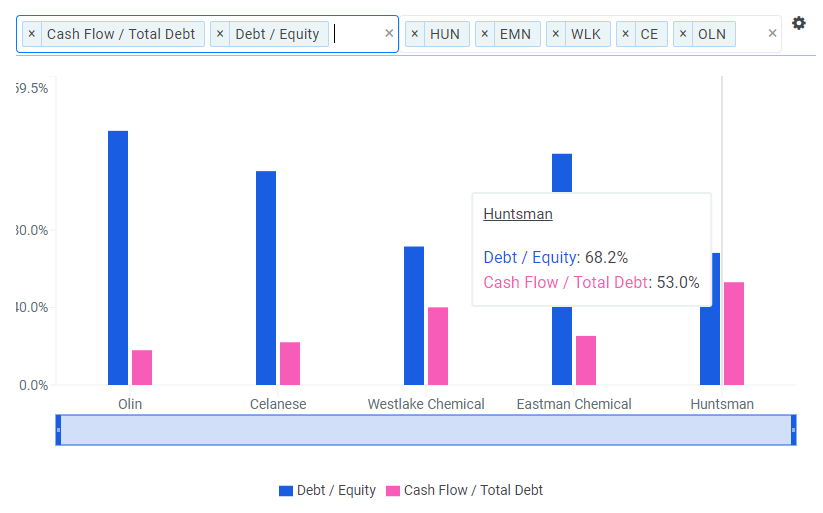Select the HUN ticker label

[445, 34]
